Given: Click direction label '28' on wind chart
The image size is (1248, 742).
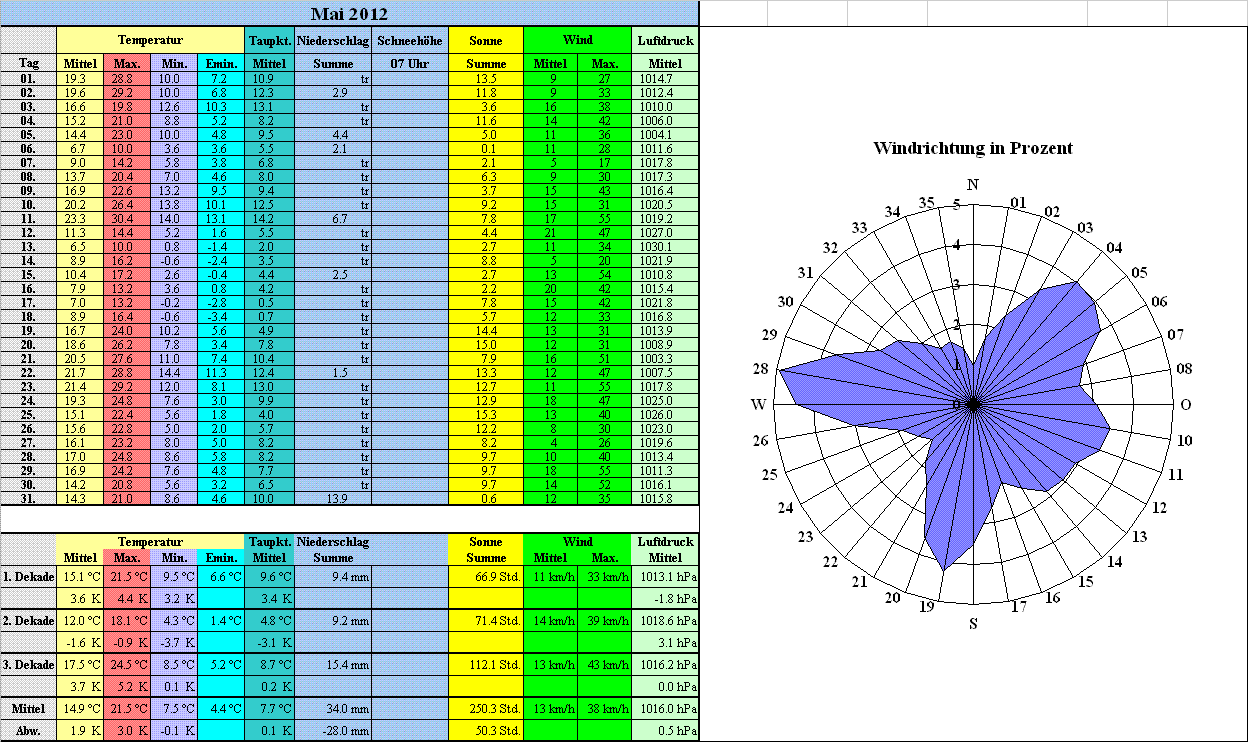Looking at the screenshot, I should pos(762,369).
